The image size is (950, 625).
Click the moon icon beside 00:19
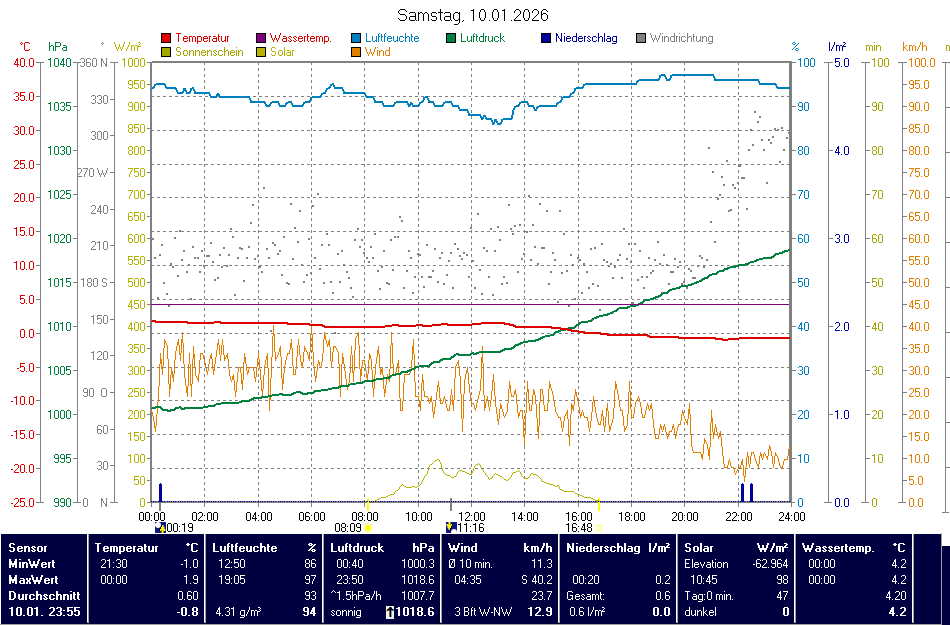pos(161,527)
